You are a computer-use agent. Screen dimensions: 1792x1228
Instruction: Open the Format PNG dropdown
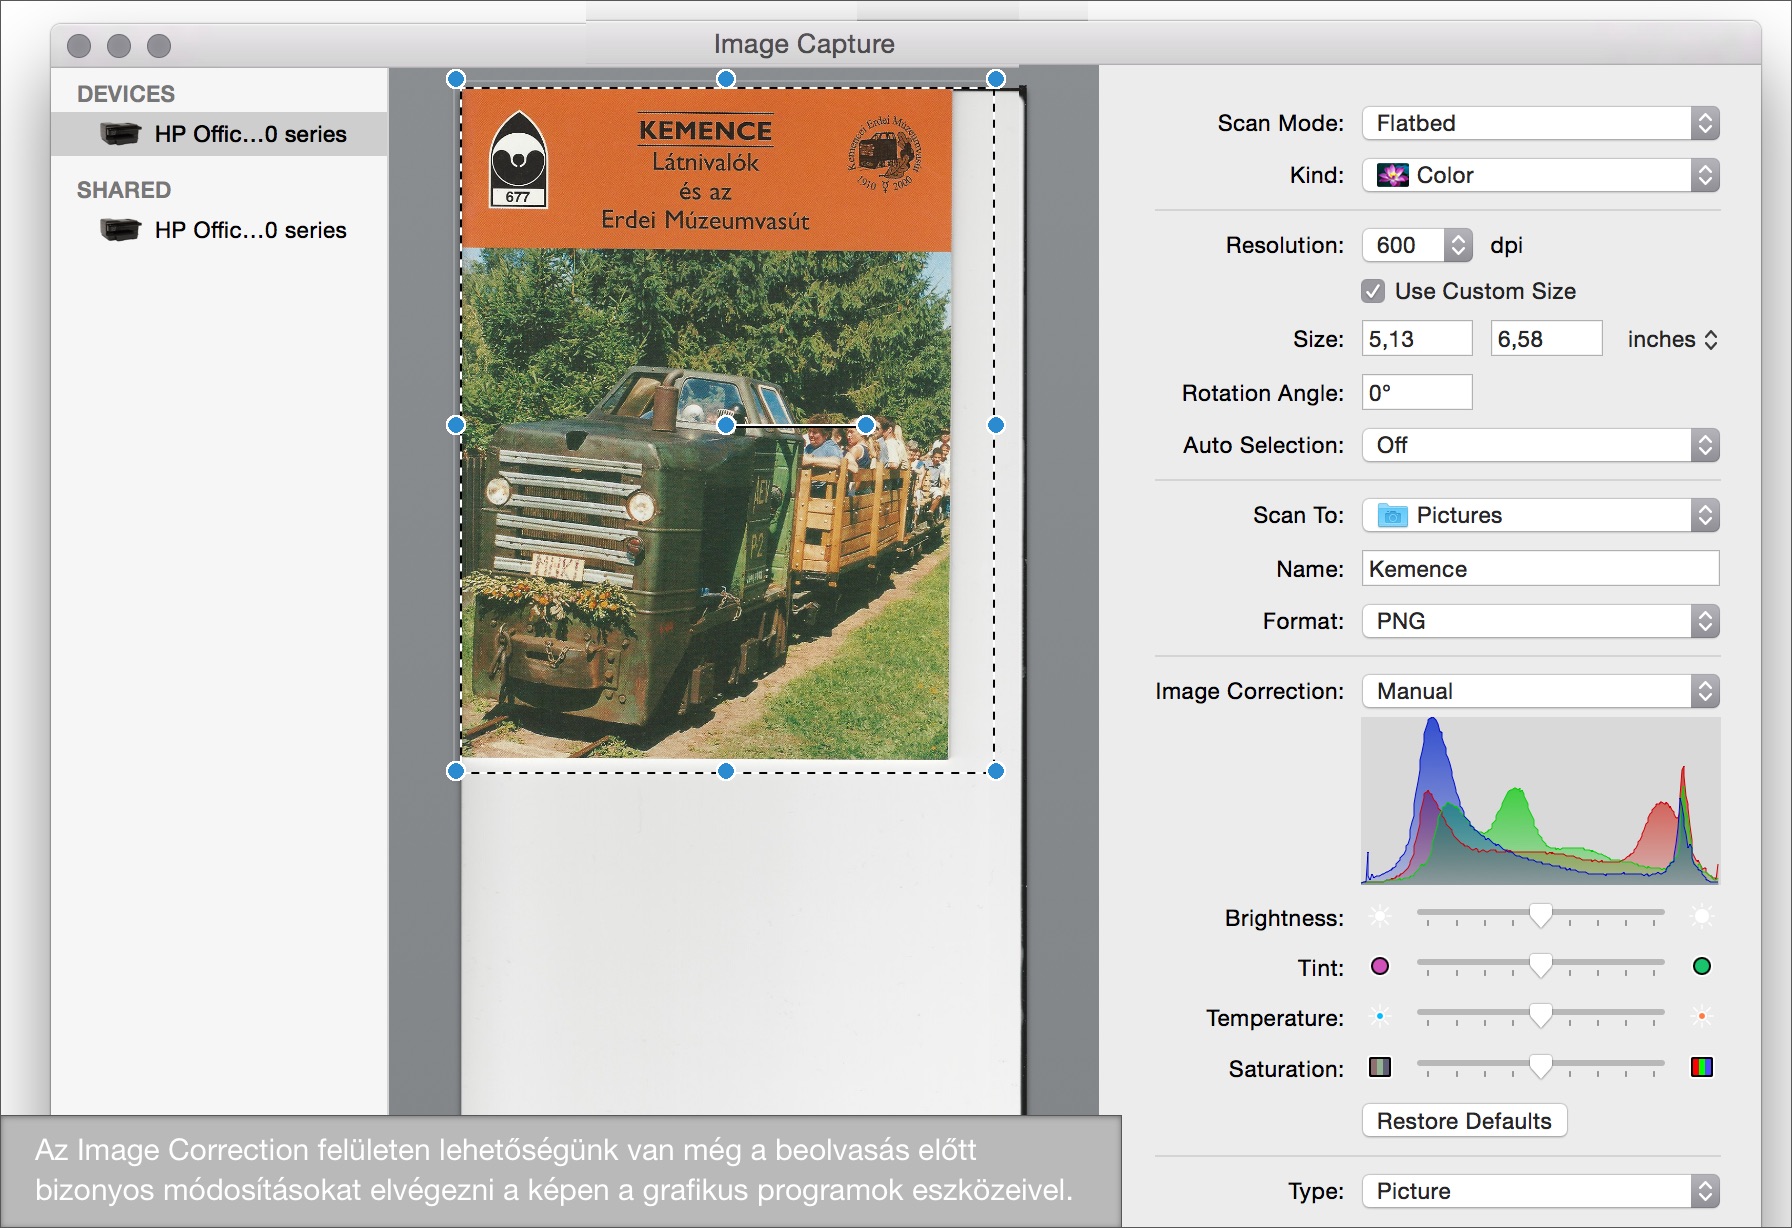pyautogui.click(x=1540, y=621)
